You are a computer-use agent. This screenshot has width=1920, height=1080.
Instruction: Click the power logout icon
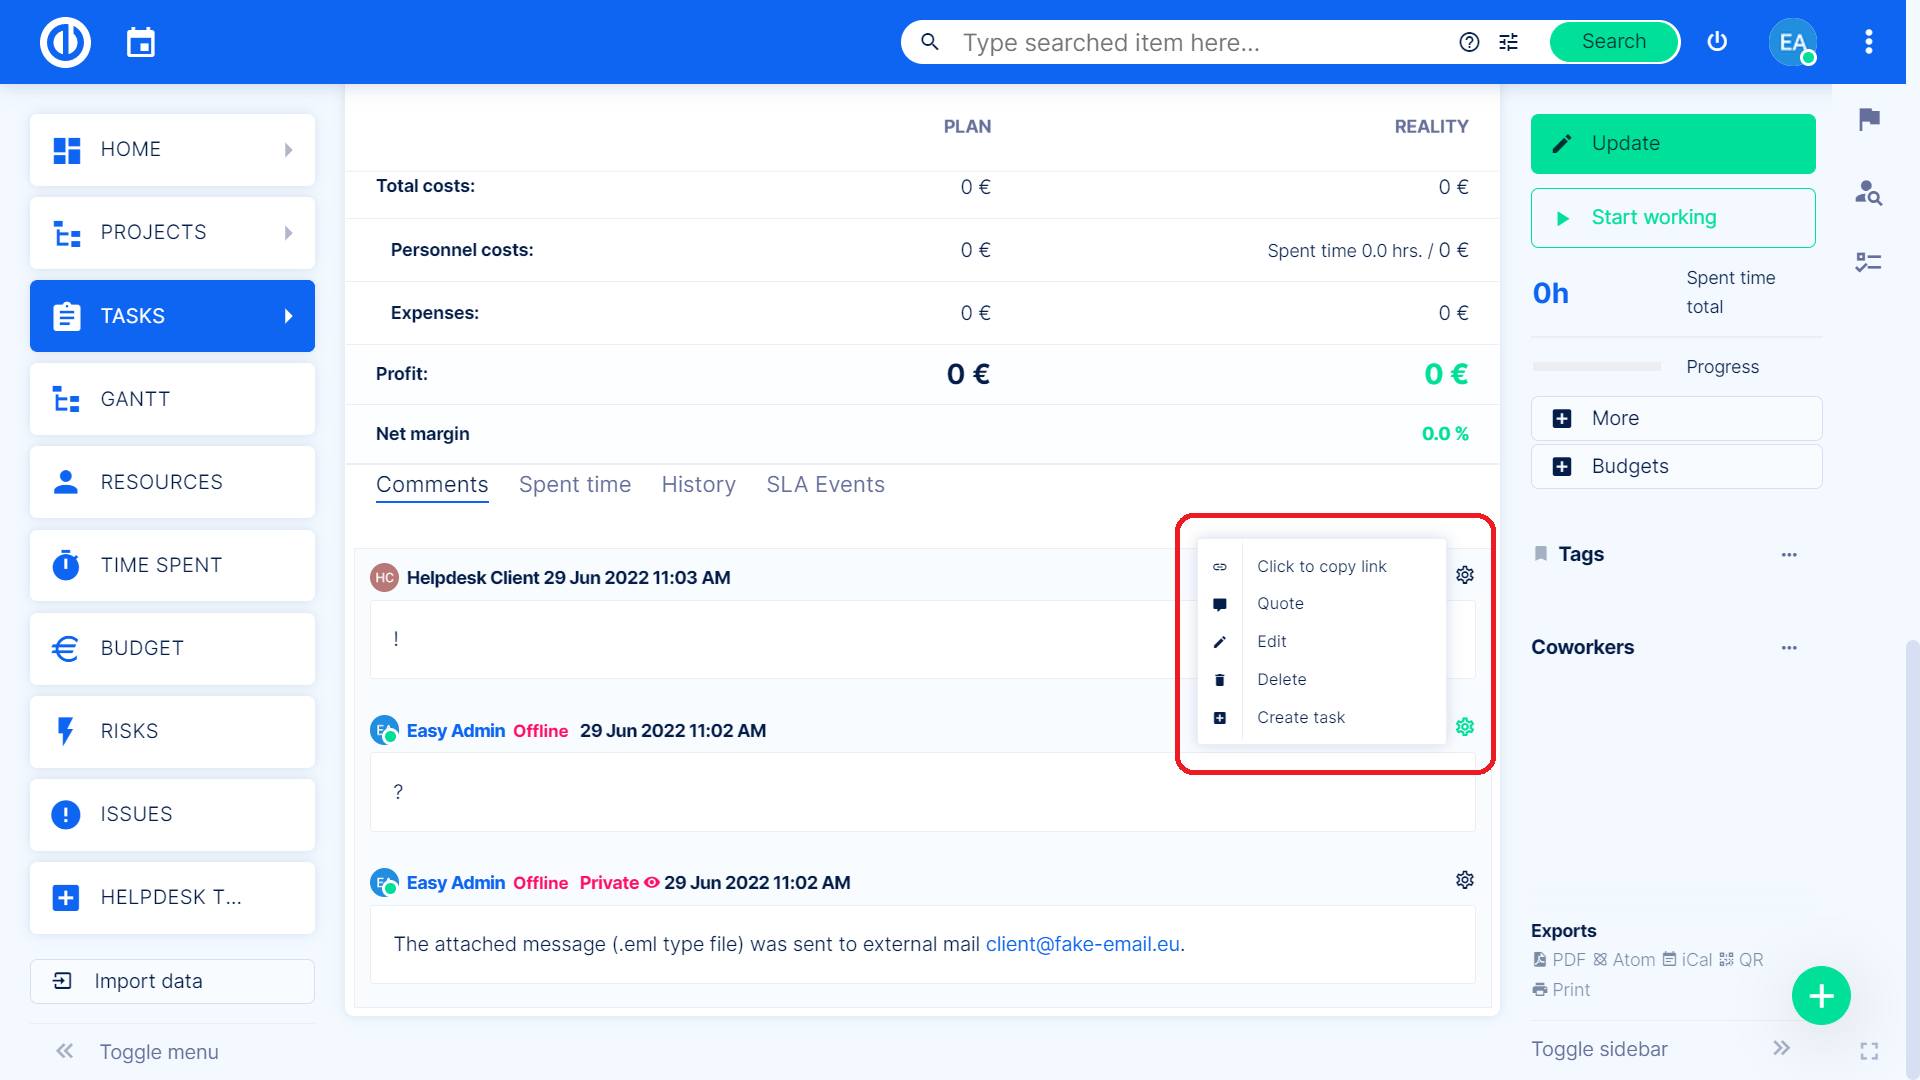point(1717,42)
